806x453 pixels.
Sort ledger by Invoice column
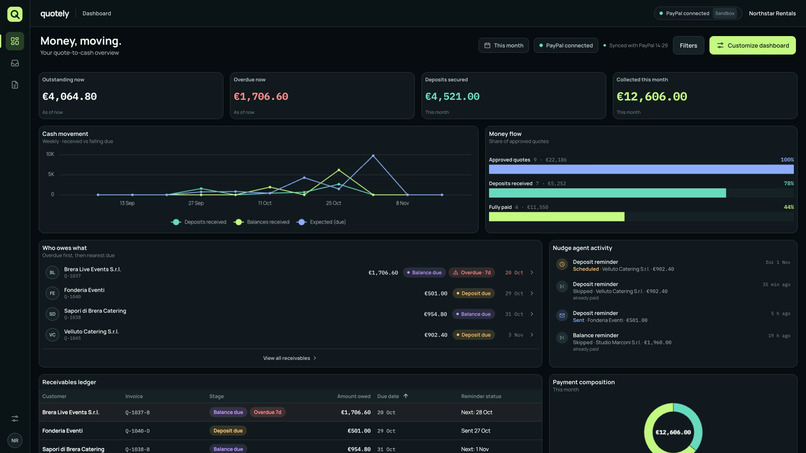coord(134,396)
